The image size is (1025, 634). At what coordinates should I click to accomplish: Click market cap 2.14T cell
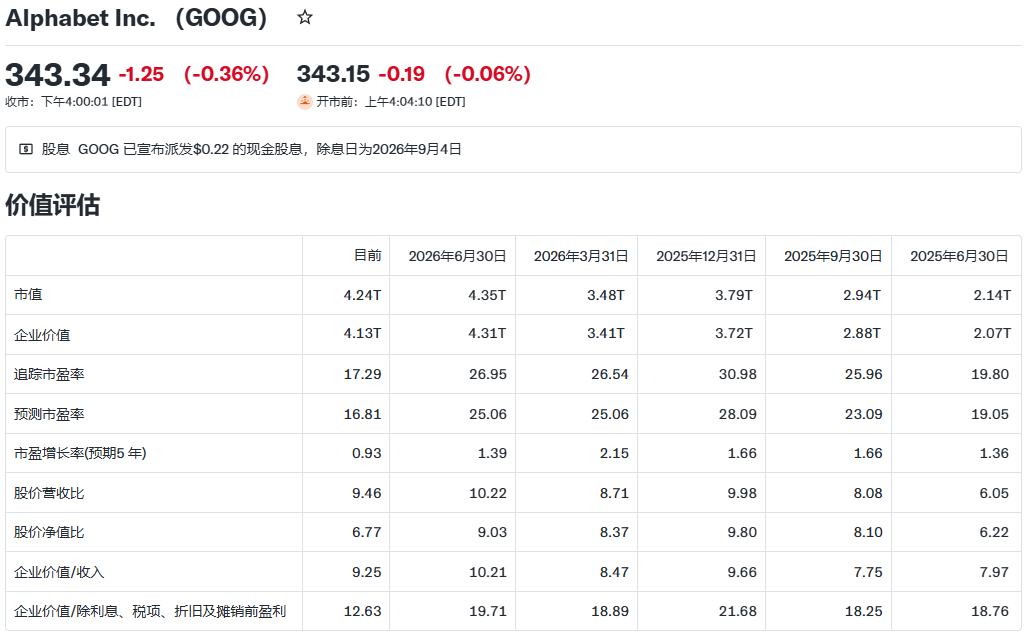click(992, 295)
